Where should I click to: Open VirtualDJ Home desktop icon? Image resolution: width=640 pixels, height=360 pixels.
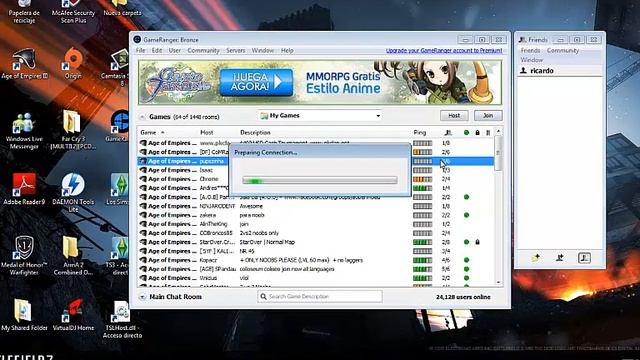(73, 315)
